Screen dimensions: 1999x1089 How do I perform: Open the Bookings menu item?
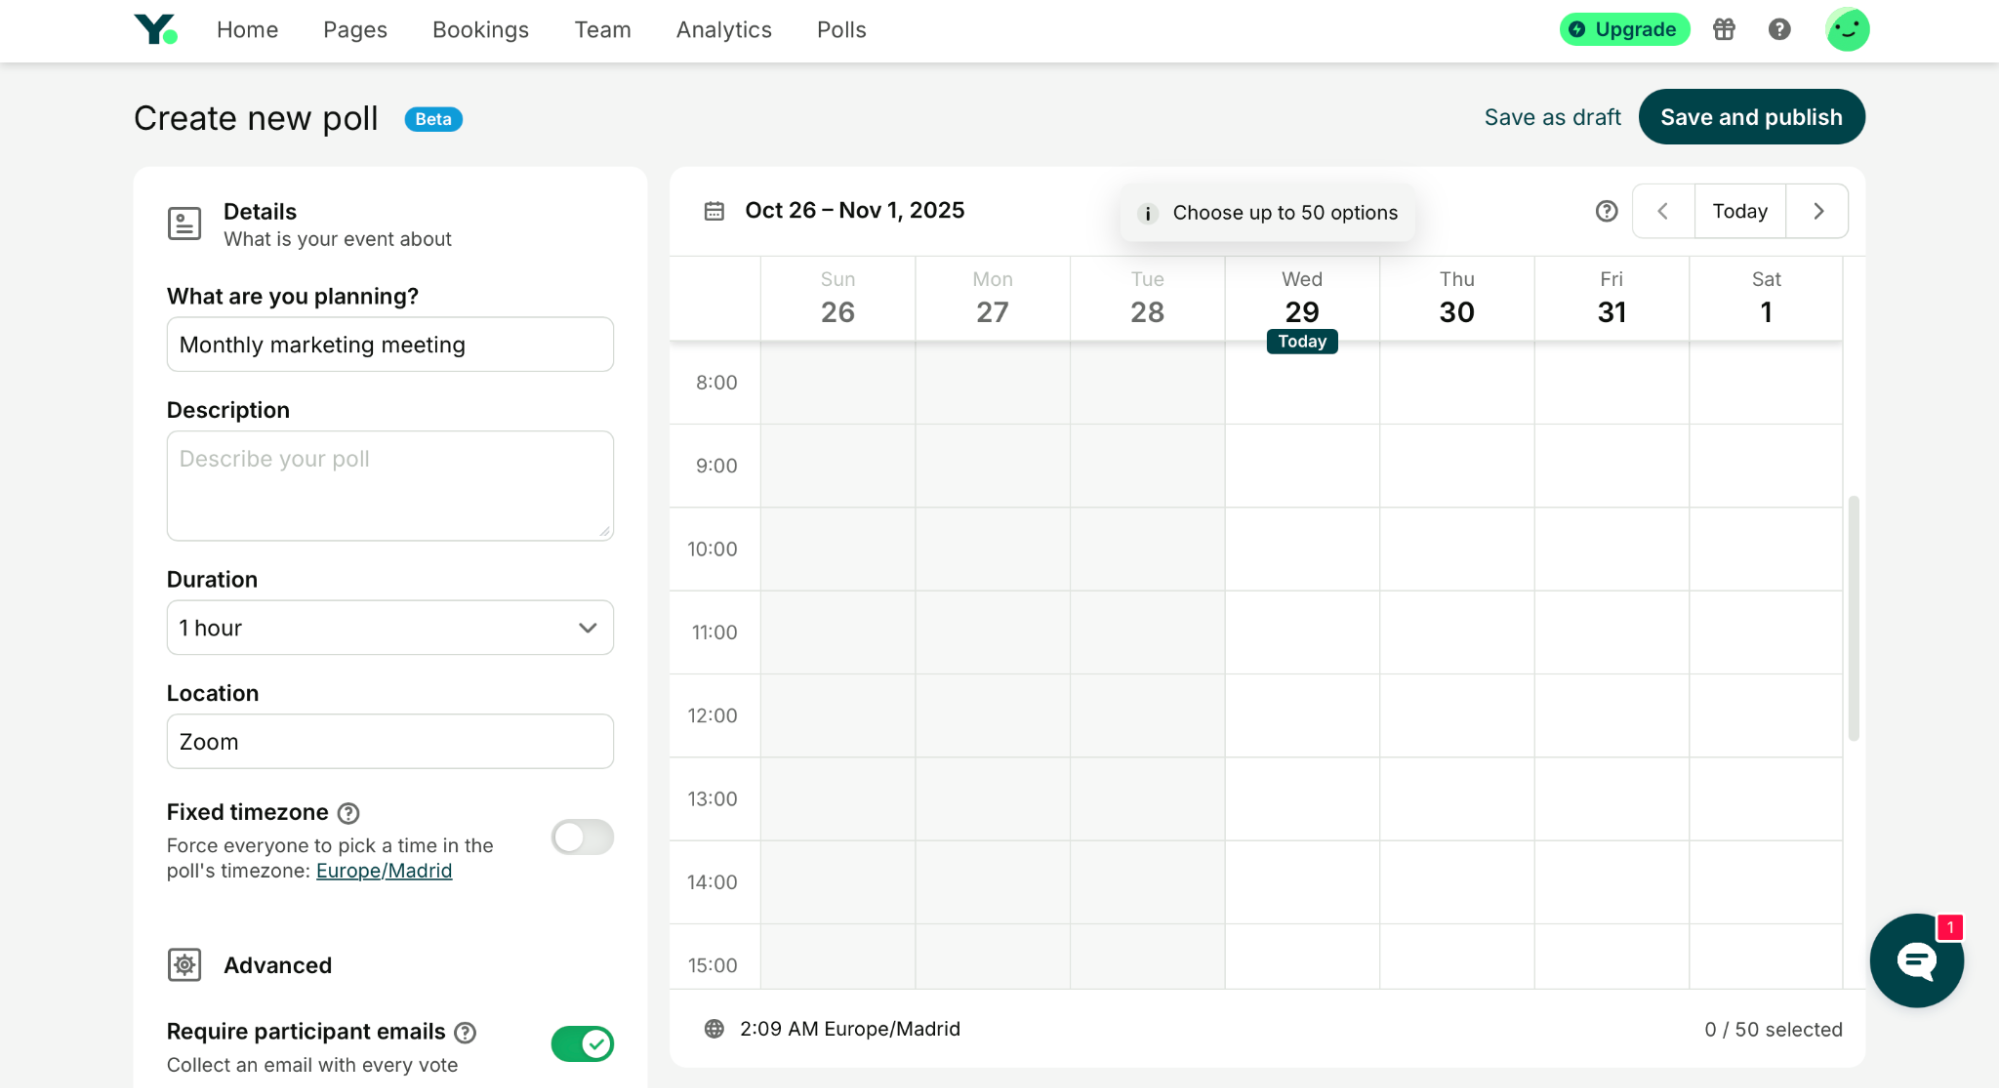coord(480,30)
